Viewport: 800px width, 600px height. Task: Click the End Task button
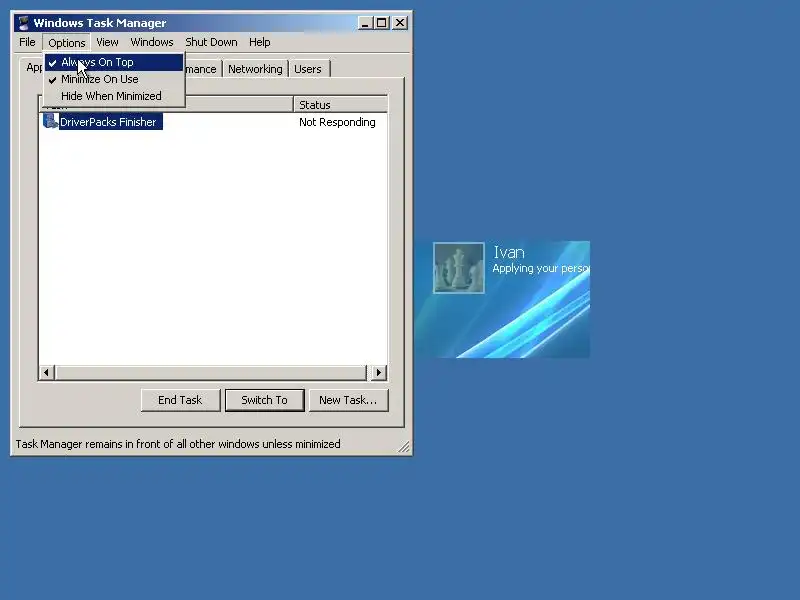click(x=180, y=400)
